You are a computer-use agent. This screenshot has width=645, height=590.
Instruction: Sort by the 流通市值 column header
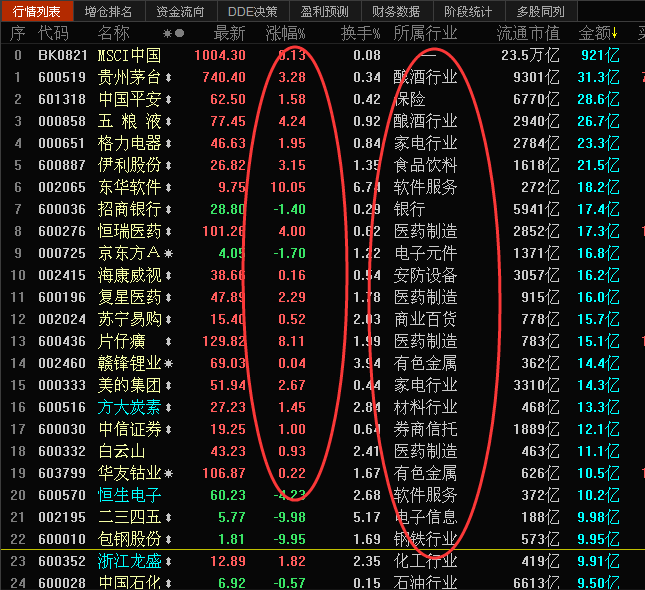click(x=528, y=33)
